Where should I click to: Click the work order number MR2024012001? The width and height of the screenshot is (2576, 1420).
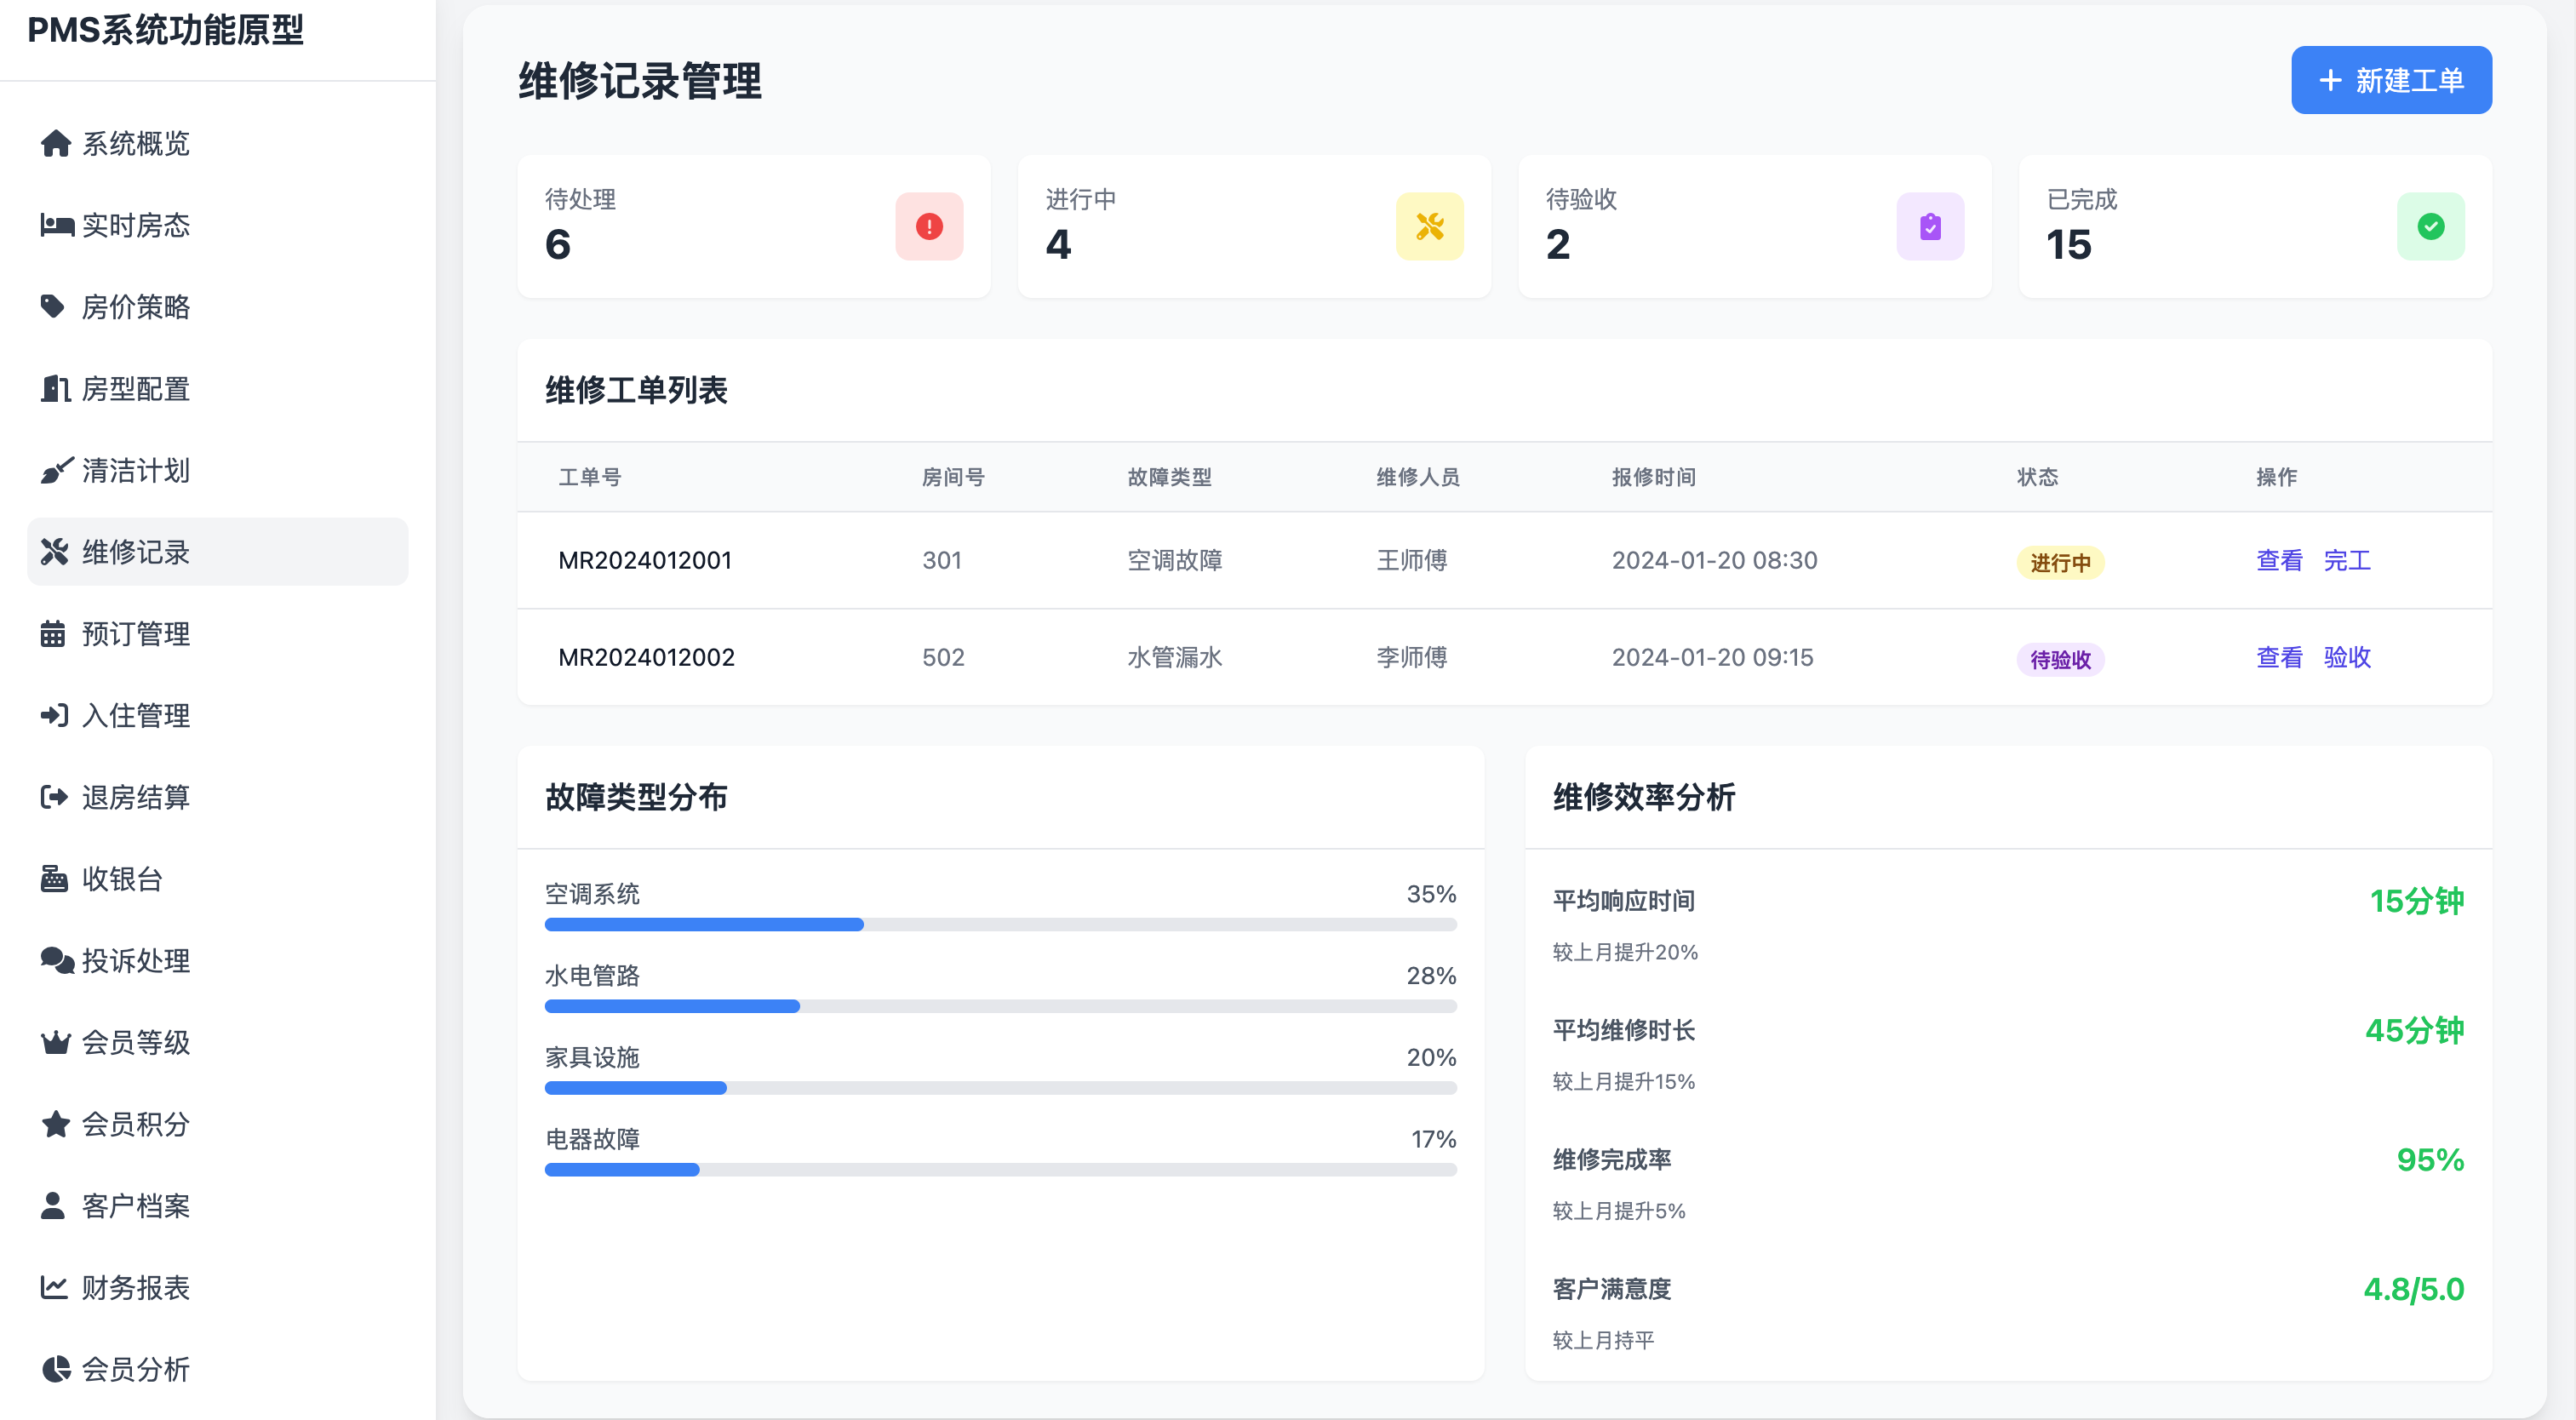coord(645,561)
